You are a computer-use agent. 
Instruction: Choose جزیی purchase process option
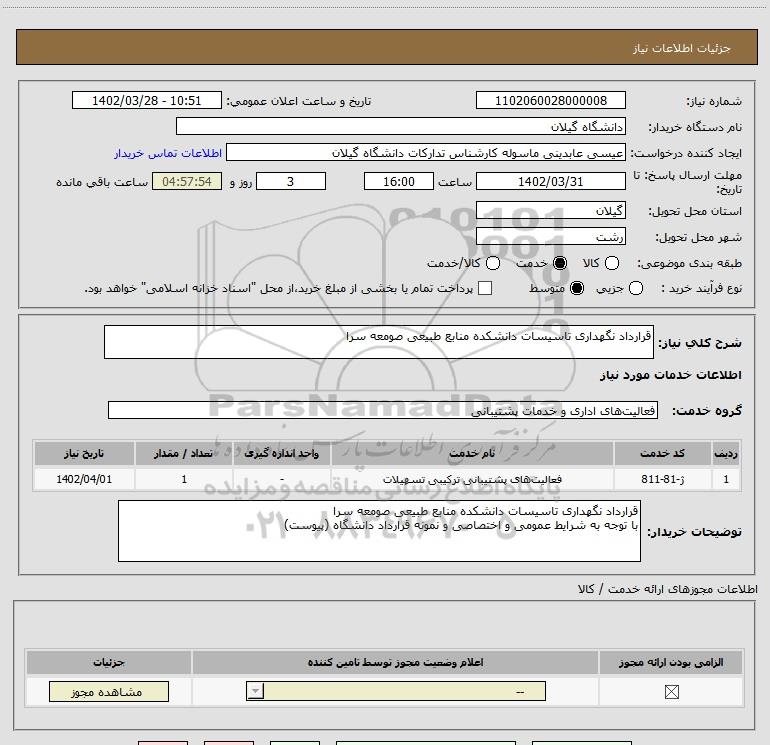[635, 288]
